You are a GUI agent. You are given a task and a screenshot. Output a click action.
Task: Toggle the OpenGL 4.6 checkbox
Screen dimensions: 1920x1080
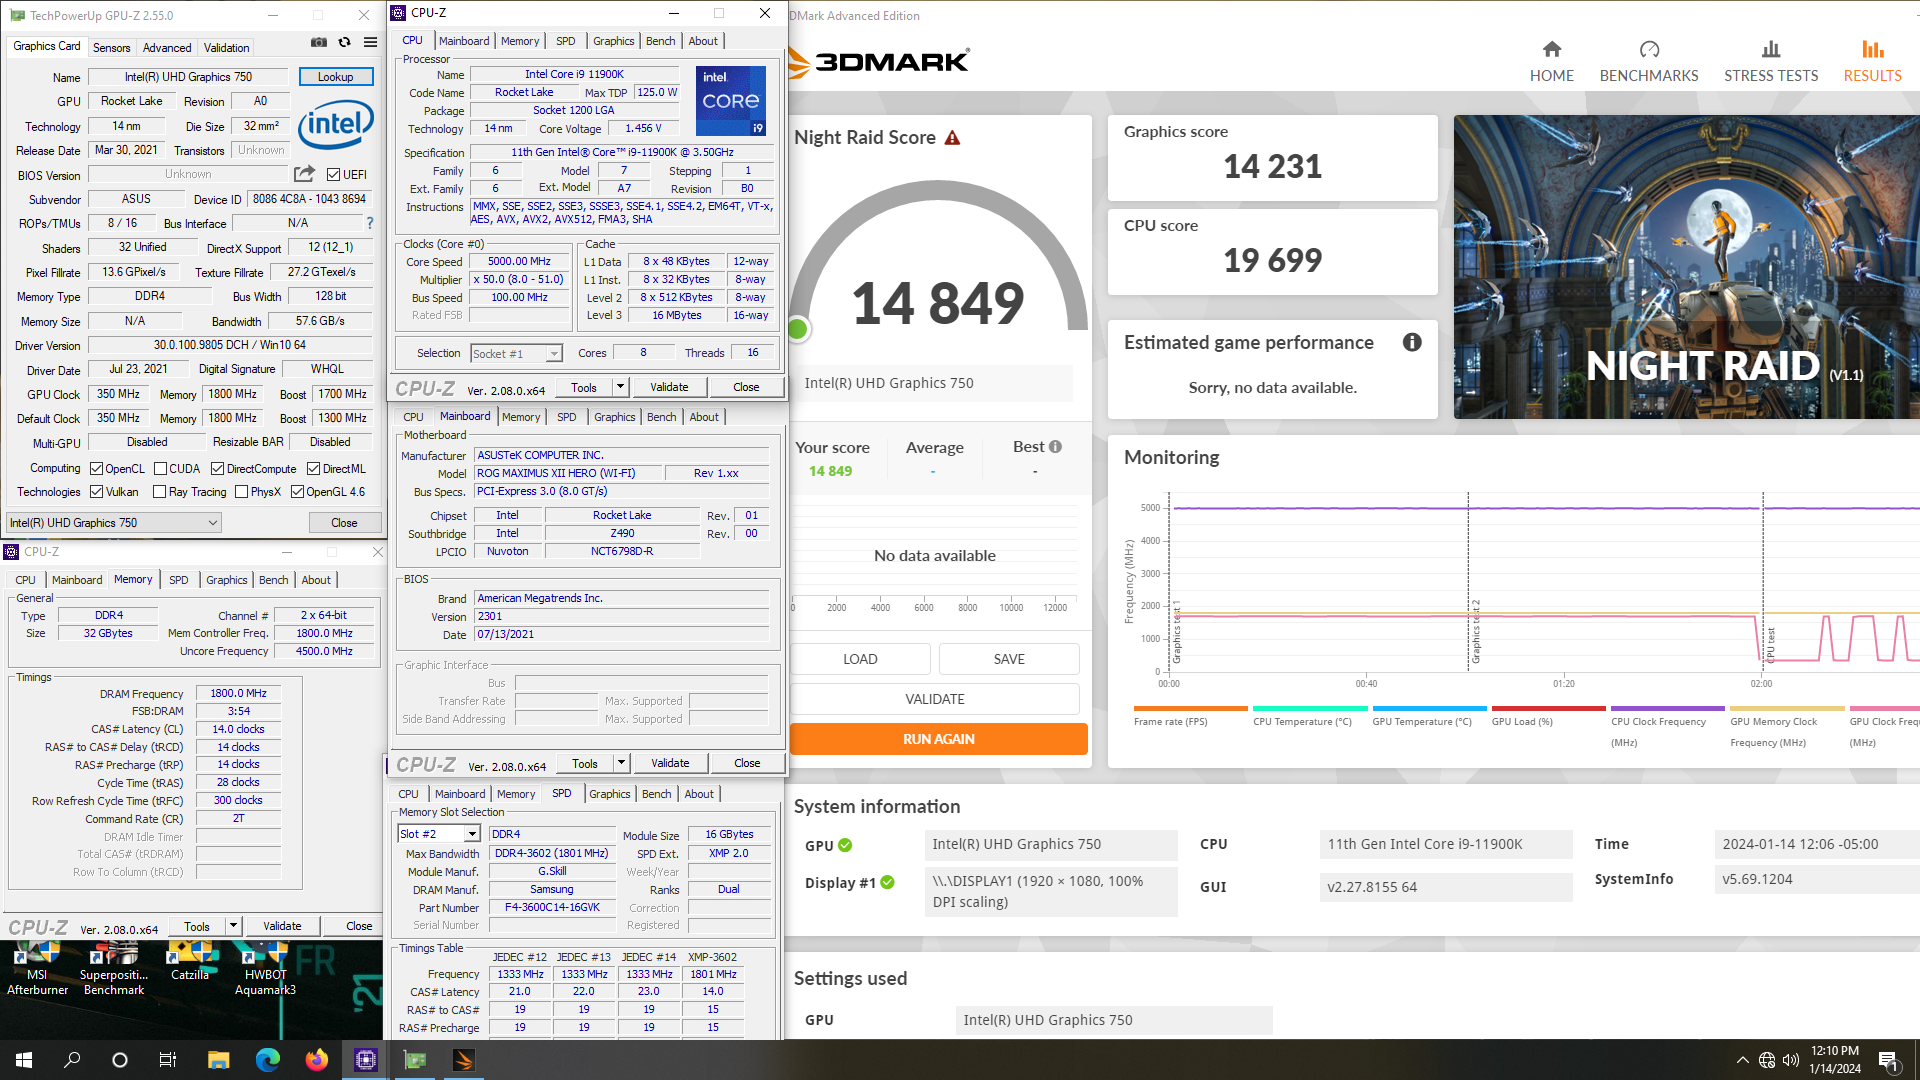tap(297, 491)
